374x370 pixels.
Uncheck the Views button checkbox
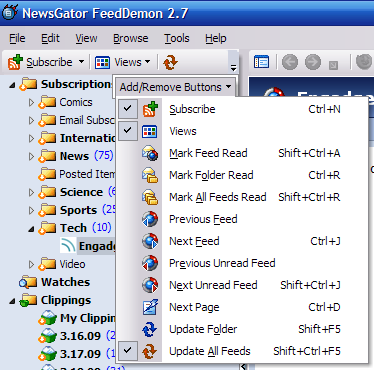128,131
